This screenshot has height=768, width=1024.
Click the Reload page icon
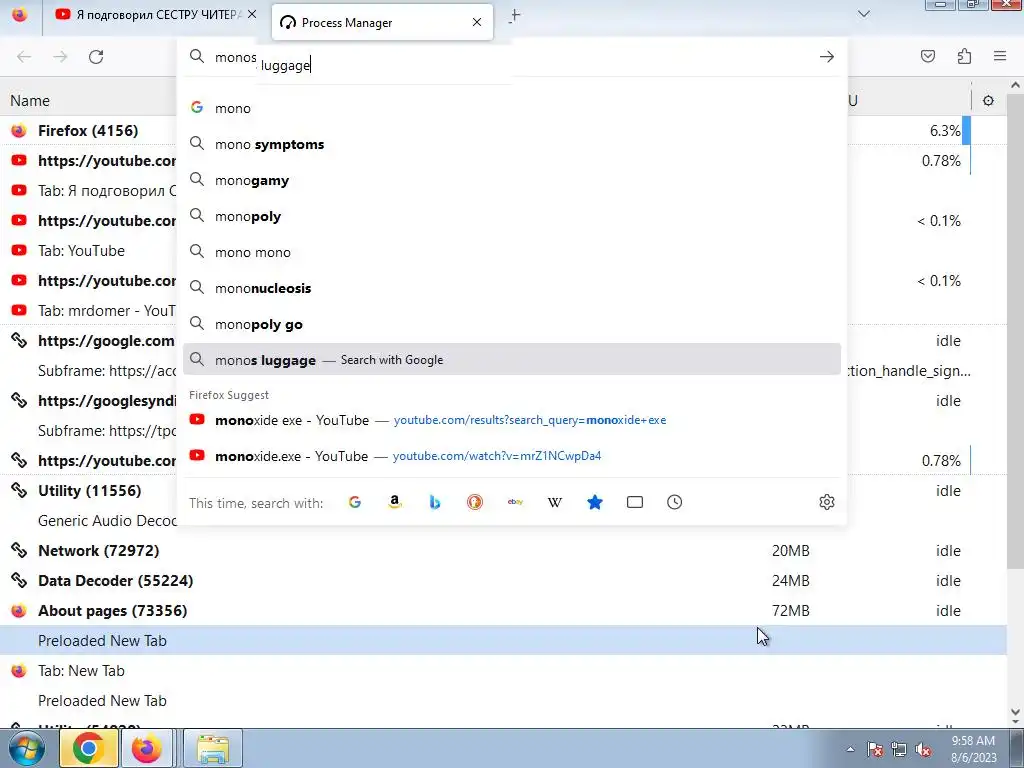[96, 57]
